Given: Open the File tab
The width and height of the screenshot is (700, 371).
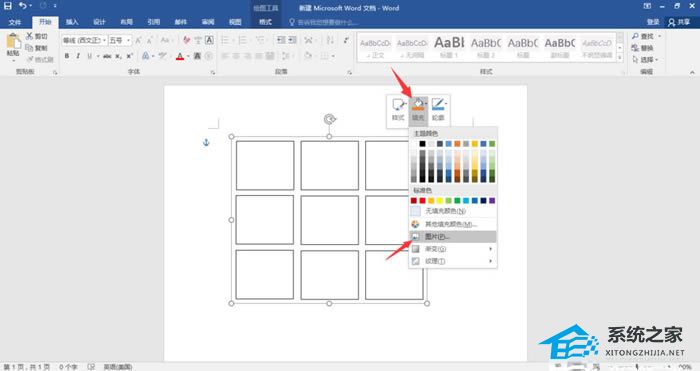Looking at the screenshot, I should coord(15,22).
